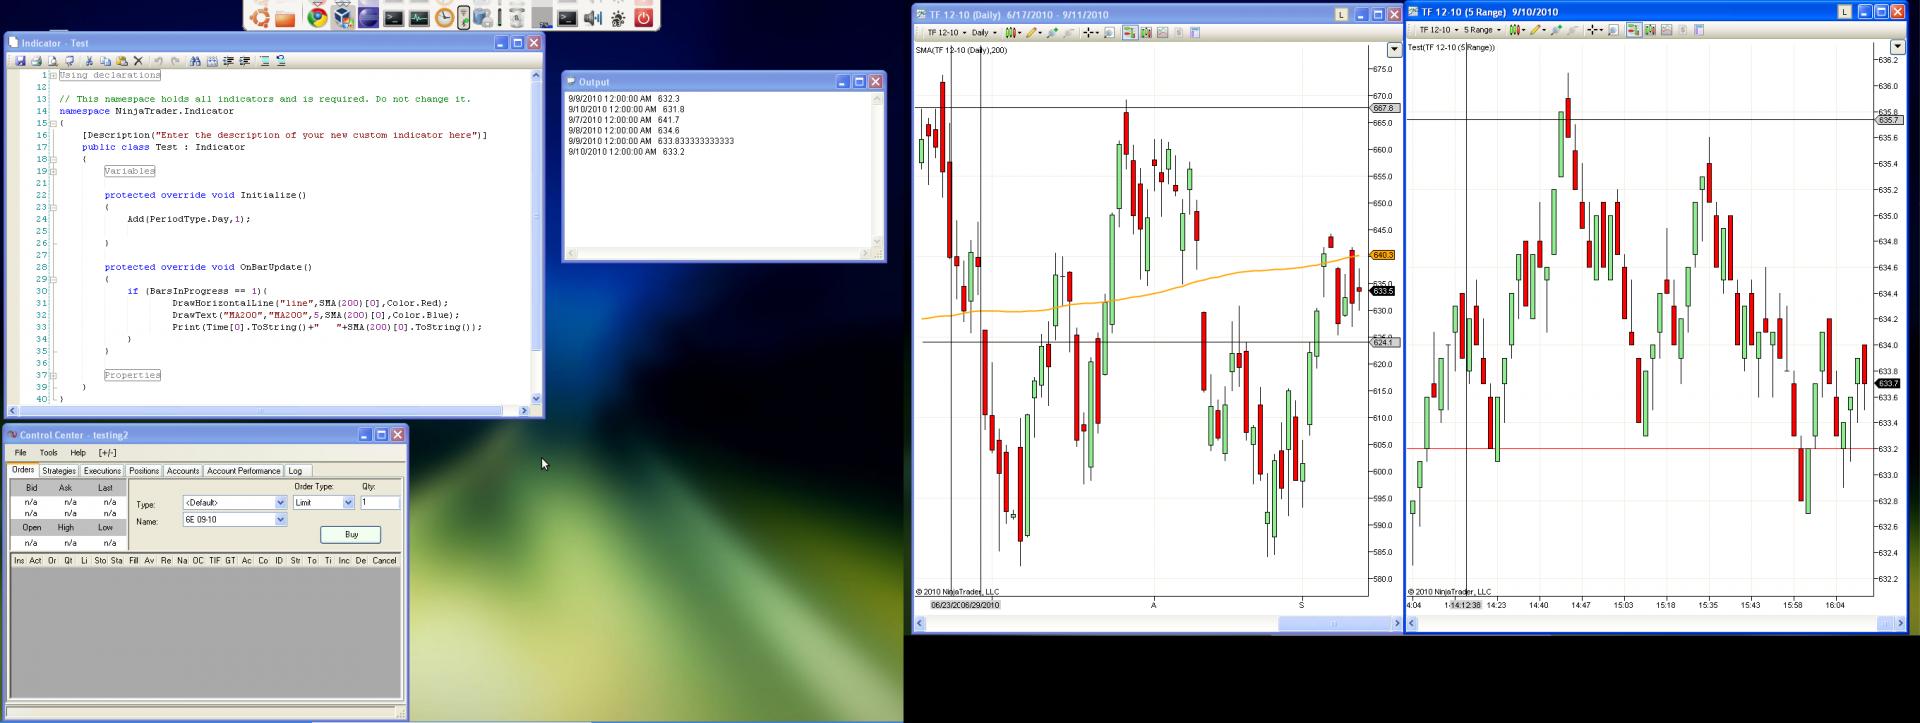This screenshot has width=1920, height=723.
Task: Select the drawing pencil tool on the Daily chart
Action: 1032,33
